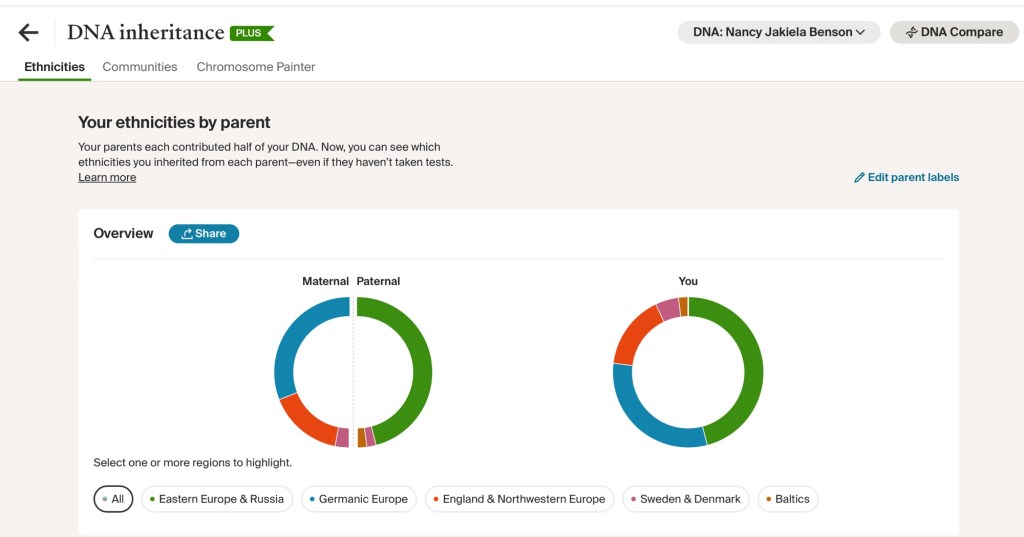Click the pencil icon beside Edit parent labels
Viewport: 1024px width, 537px height.
[859, 178]
